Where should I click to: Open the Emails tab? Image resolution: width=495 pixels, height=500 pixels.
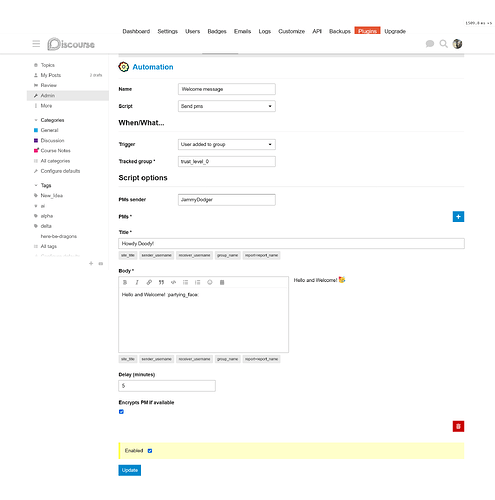coord(242,31)
